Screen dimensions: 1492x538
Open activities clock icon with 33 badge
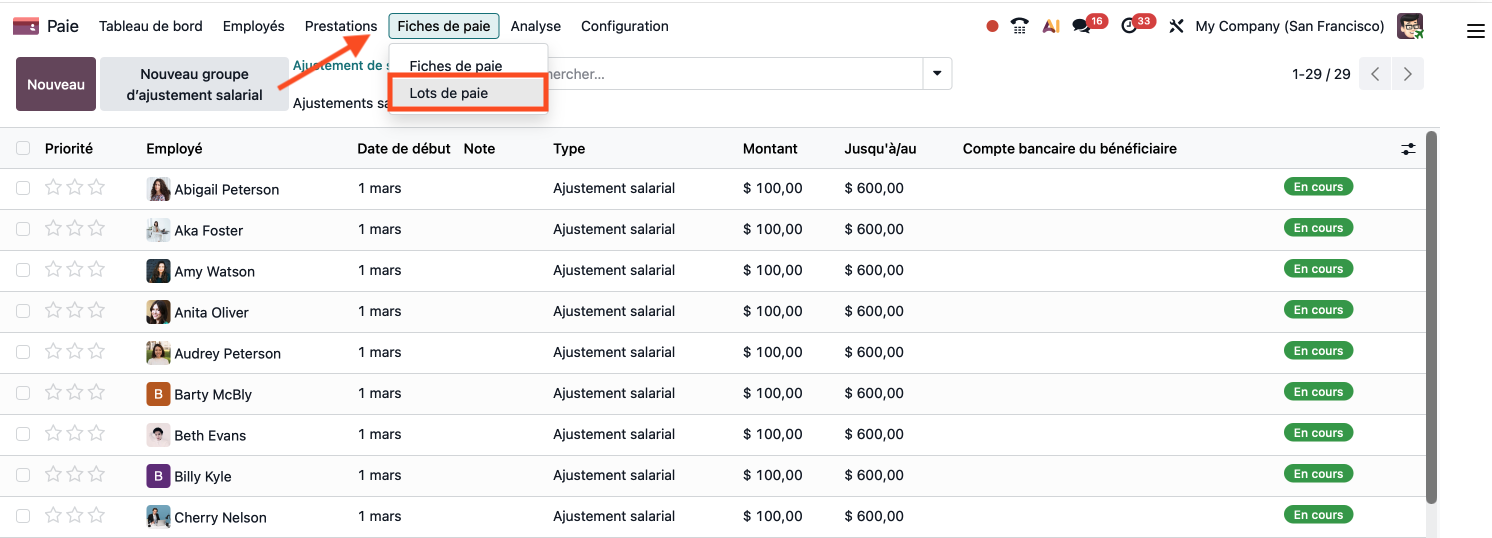pos(1130,26)
